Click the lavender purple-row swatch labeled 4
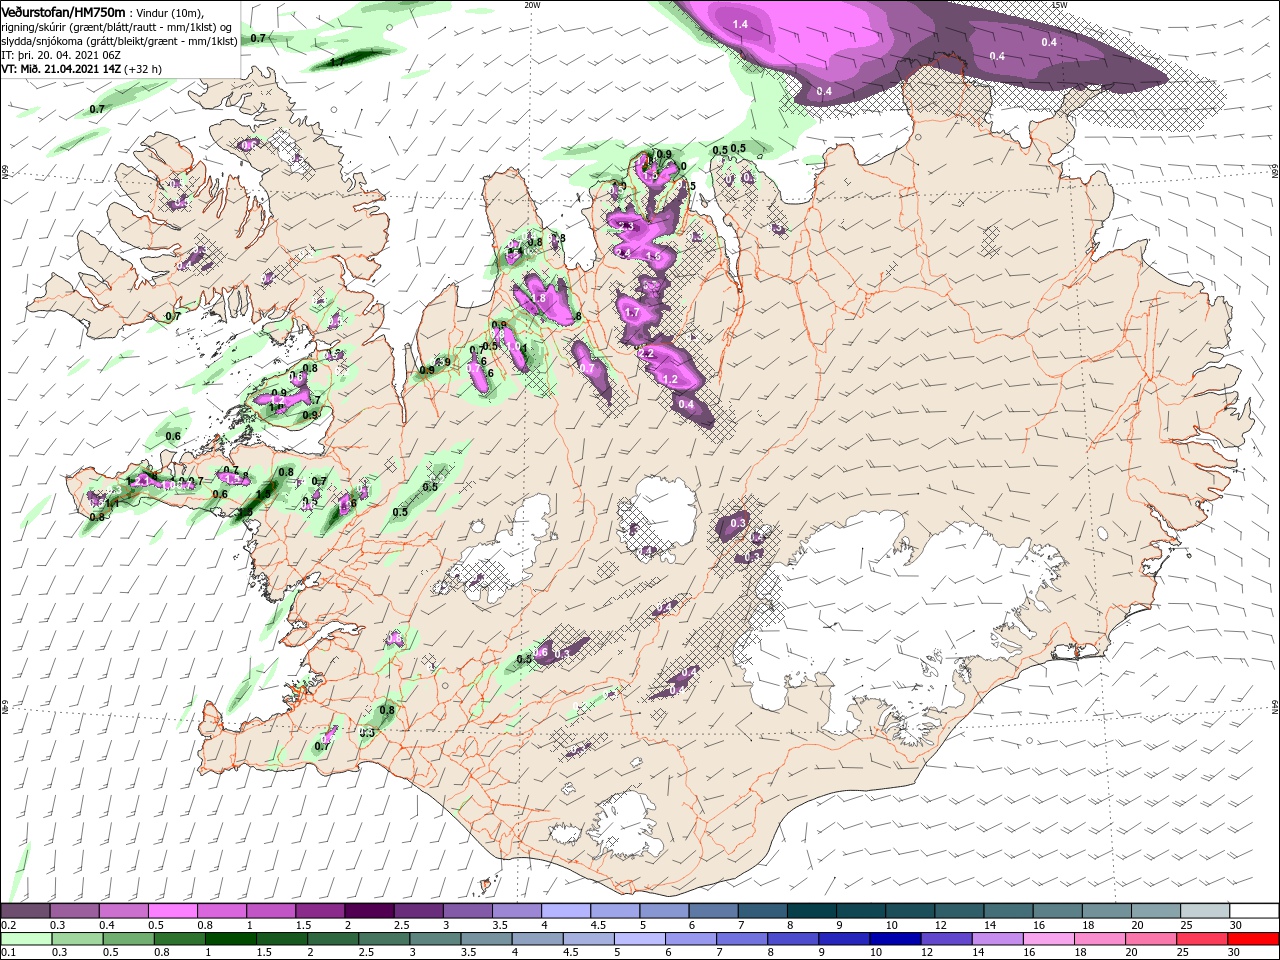1280x960 pixels. pos(566,911)
